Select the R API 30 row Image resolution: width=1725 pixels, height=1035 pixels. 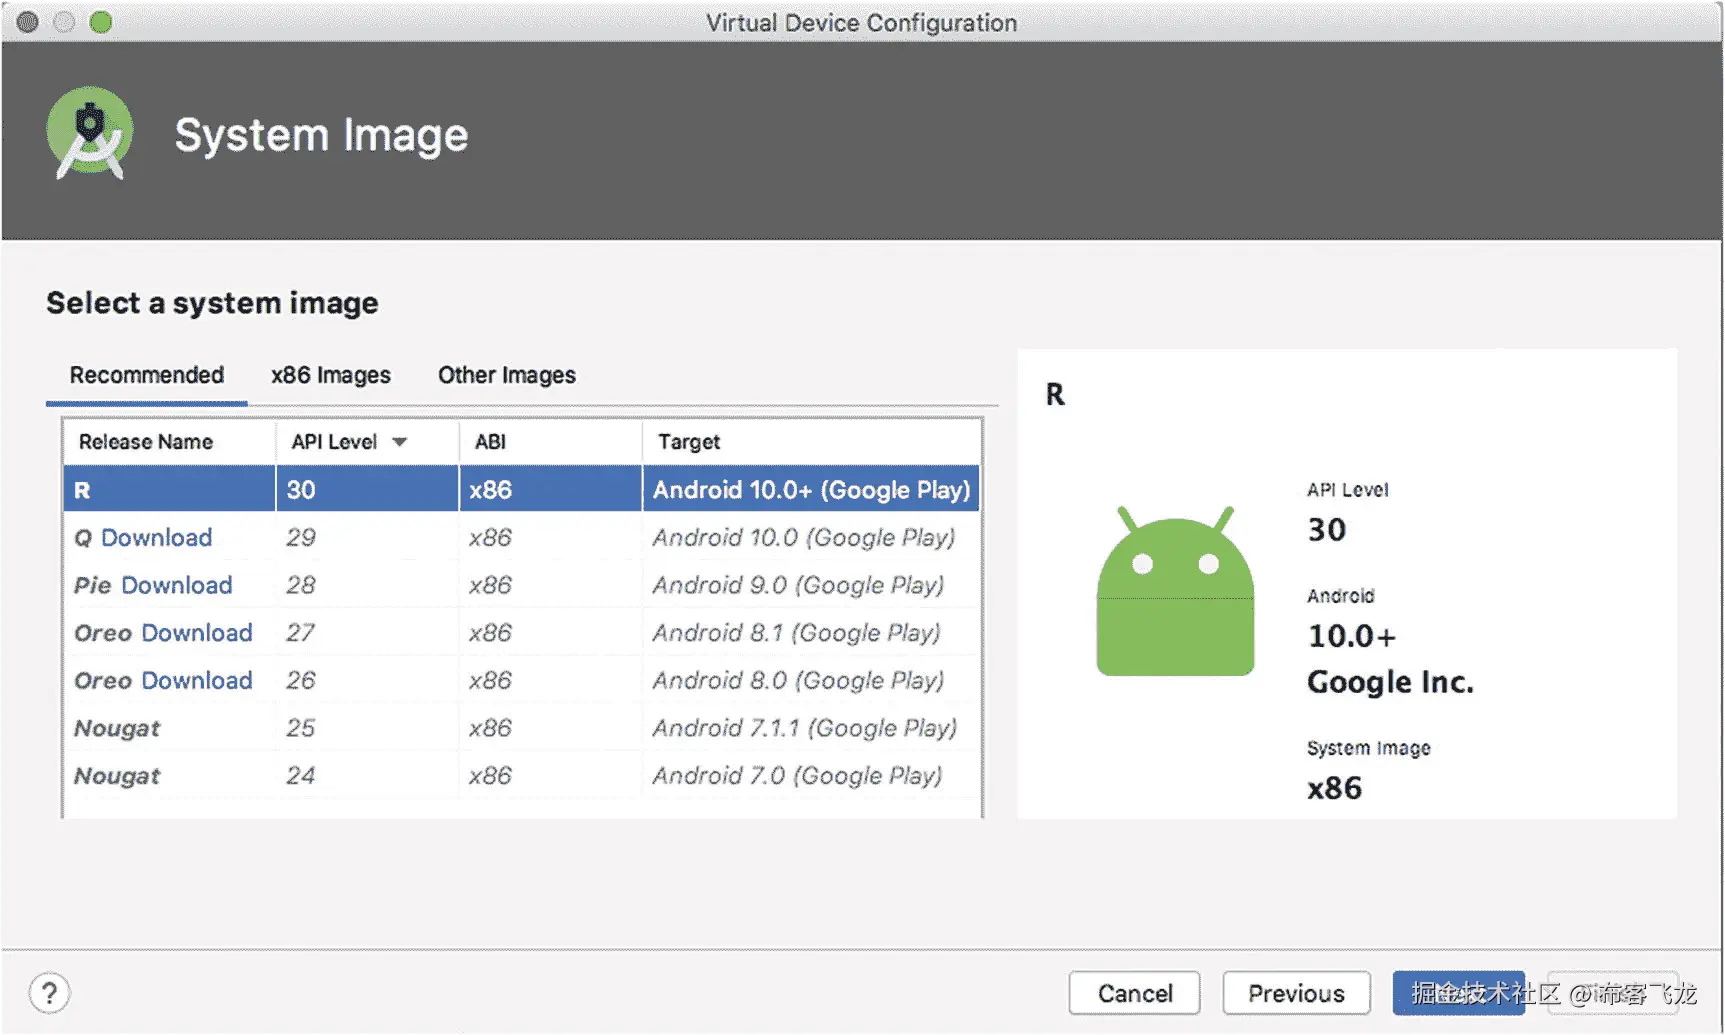click(x=520, y=490)
